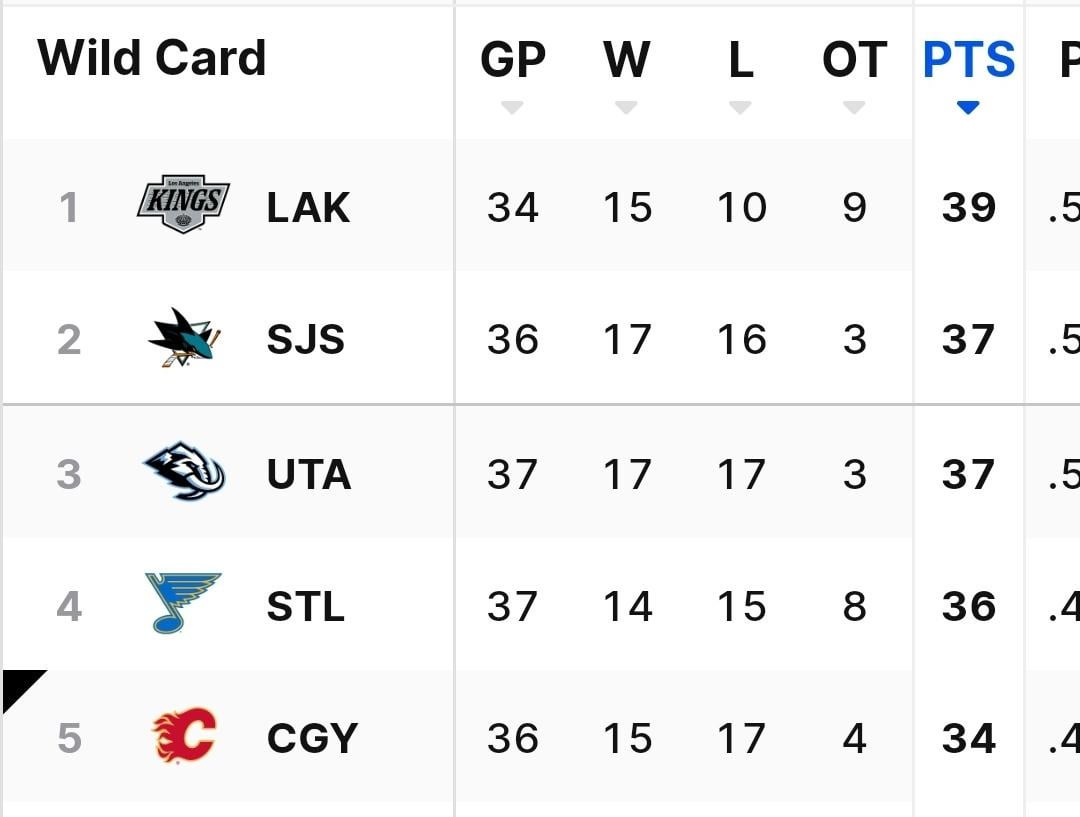Open the SJS team page link
Screen dimensions: 1080x817
coord(306,340)
